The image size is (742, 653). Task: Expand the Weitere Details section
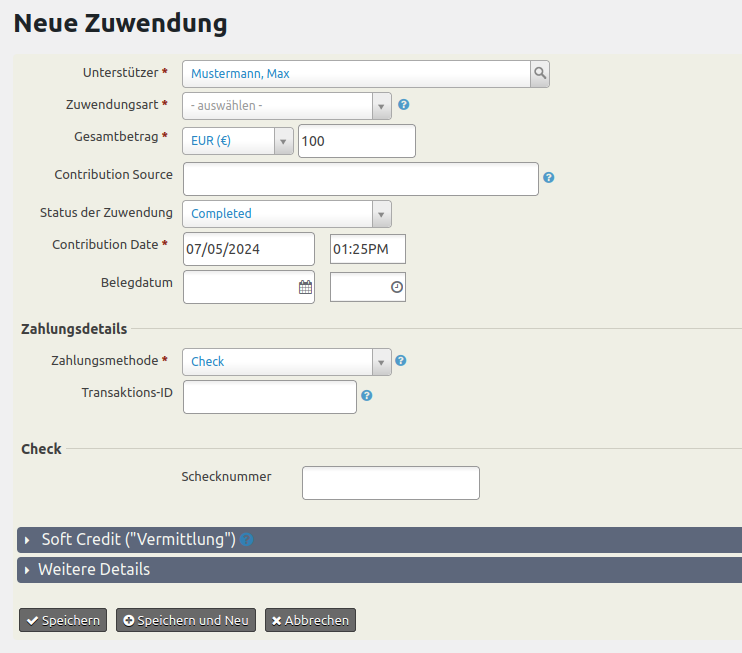click(94, 570)
